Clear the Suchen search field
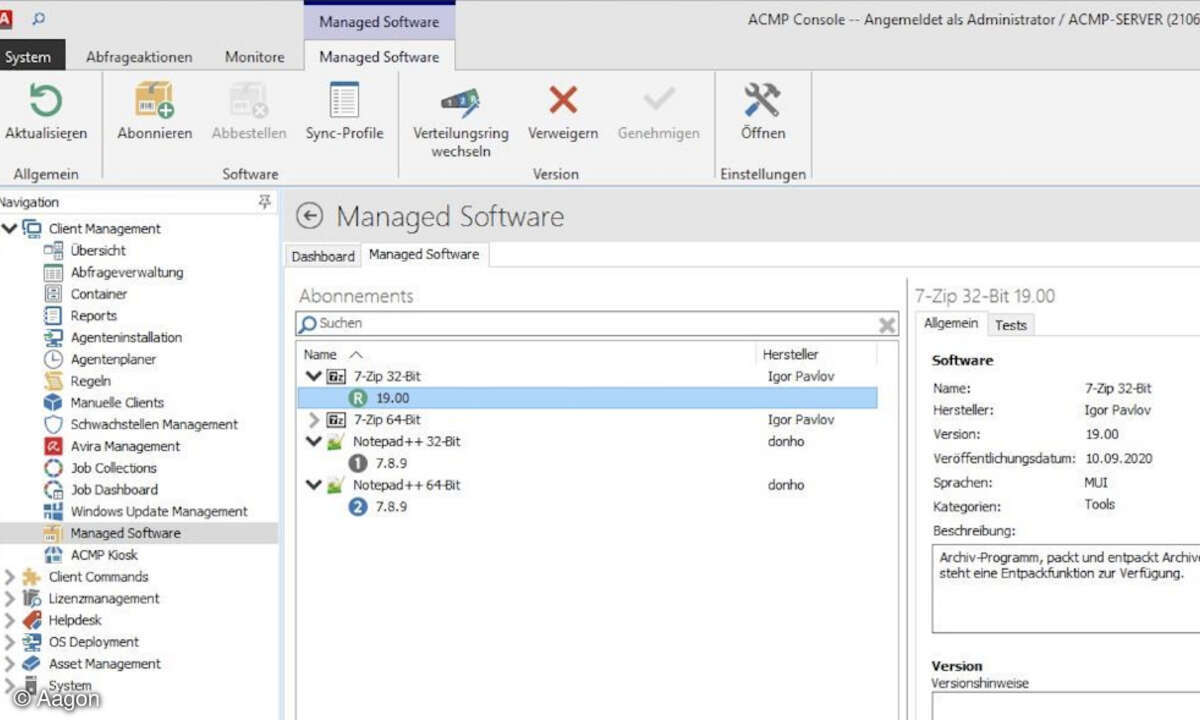This screenshot has height=720, width=1200. (x=886, y=324)
